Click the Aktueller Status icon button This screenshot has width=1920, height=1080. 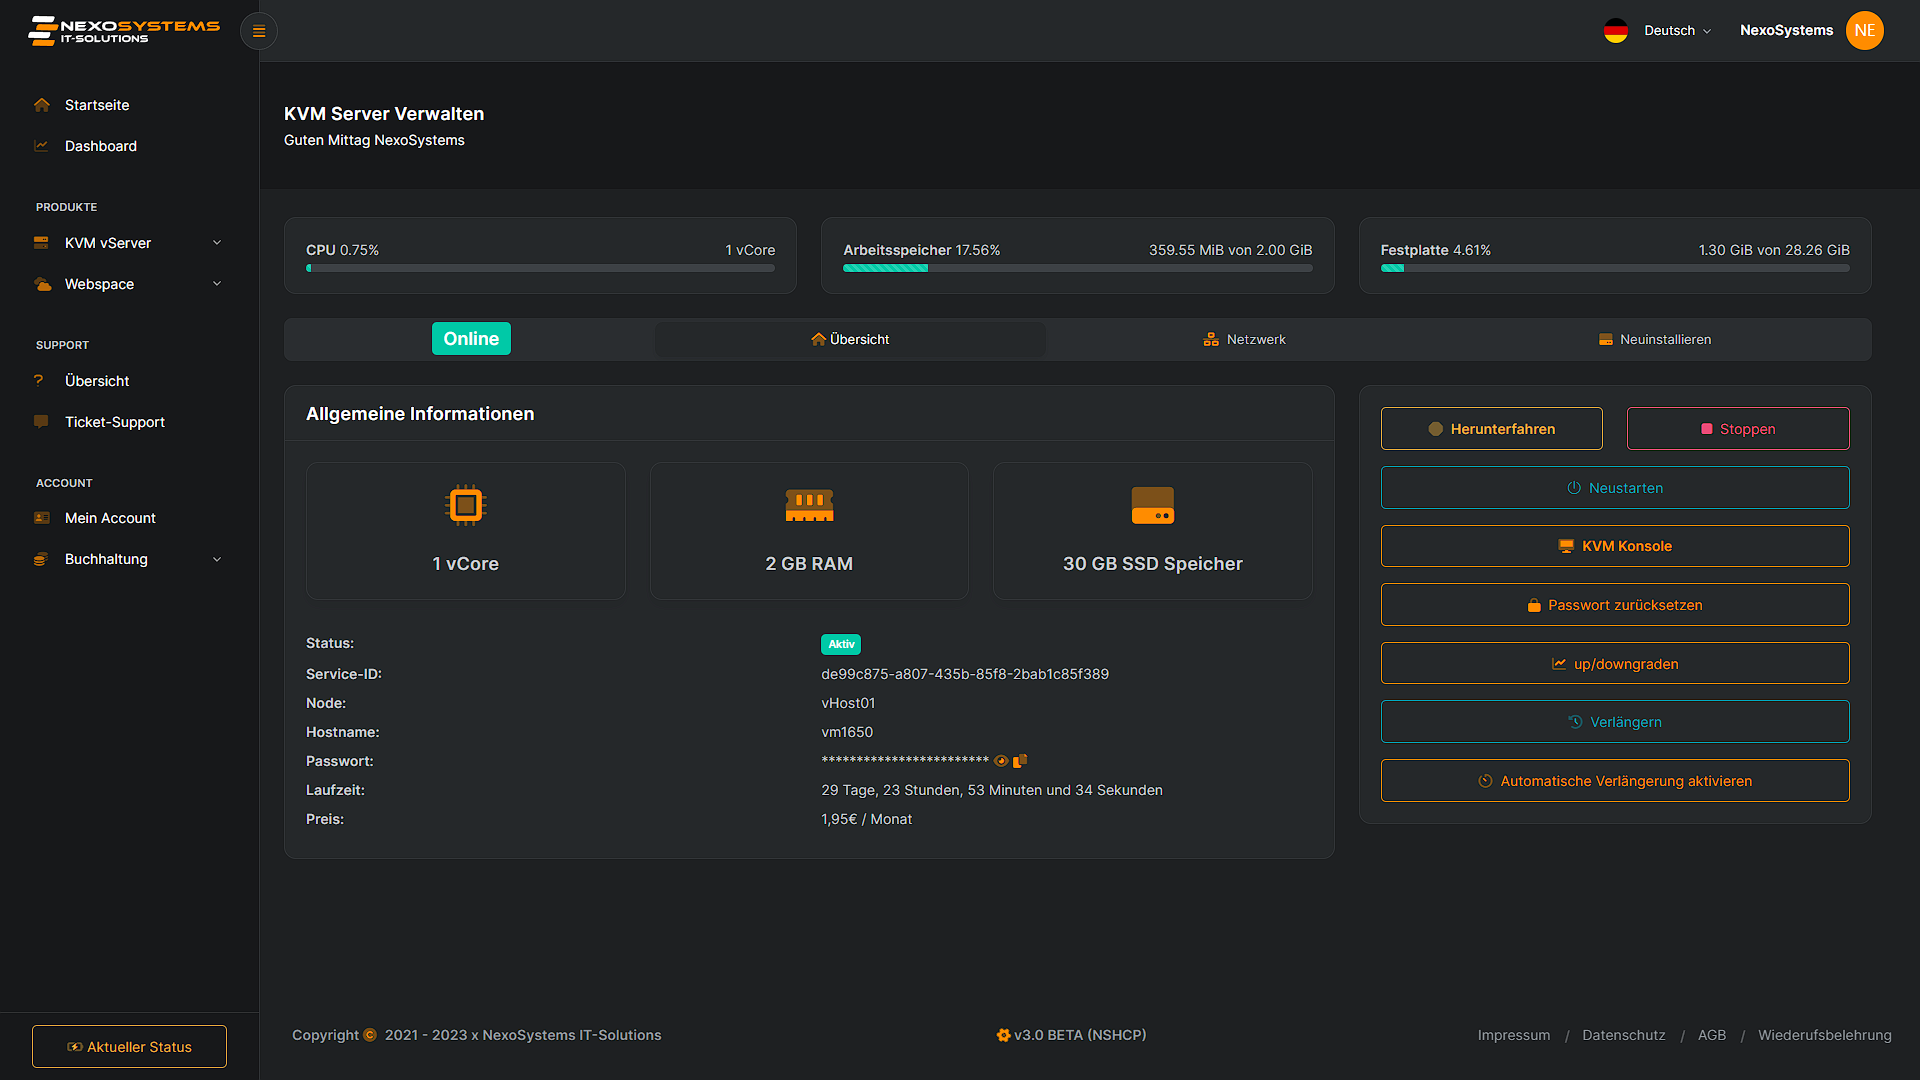[x=75, y=1046]
